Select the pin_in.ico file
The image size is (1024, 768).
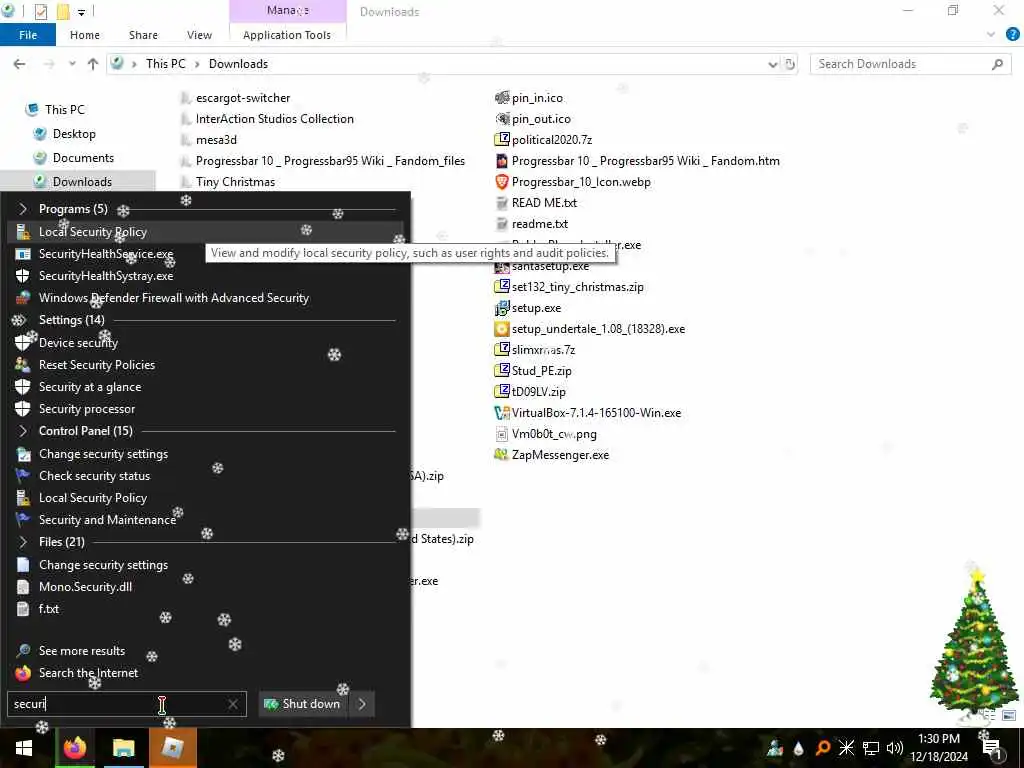point(529,98)
